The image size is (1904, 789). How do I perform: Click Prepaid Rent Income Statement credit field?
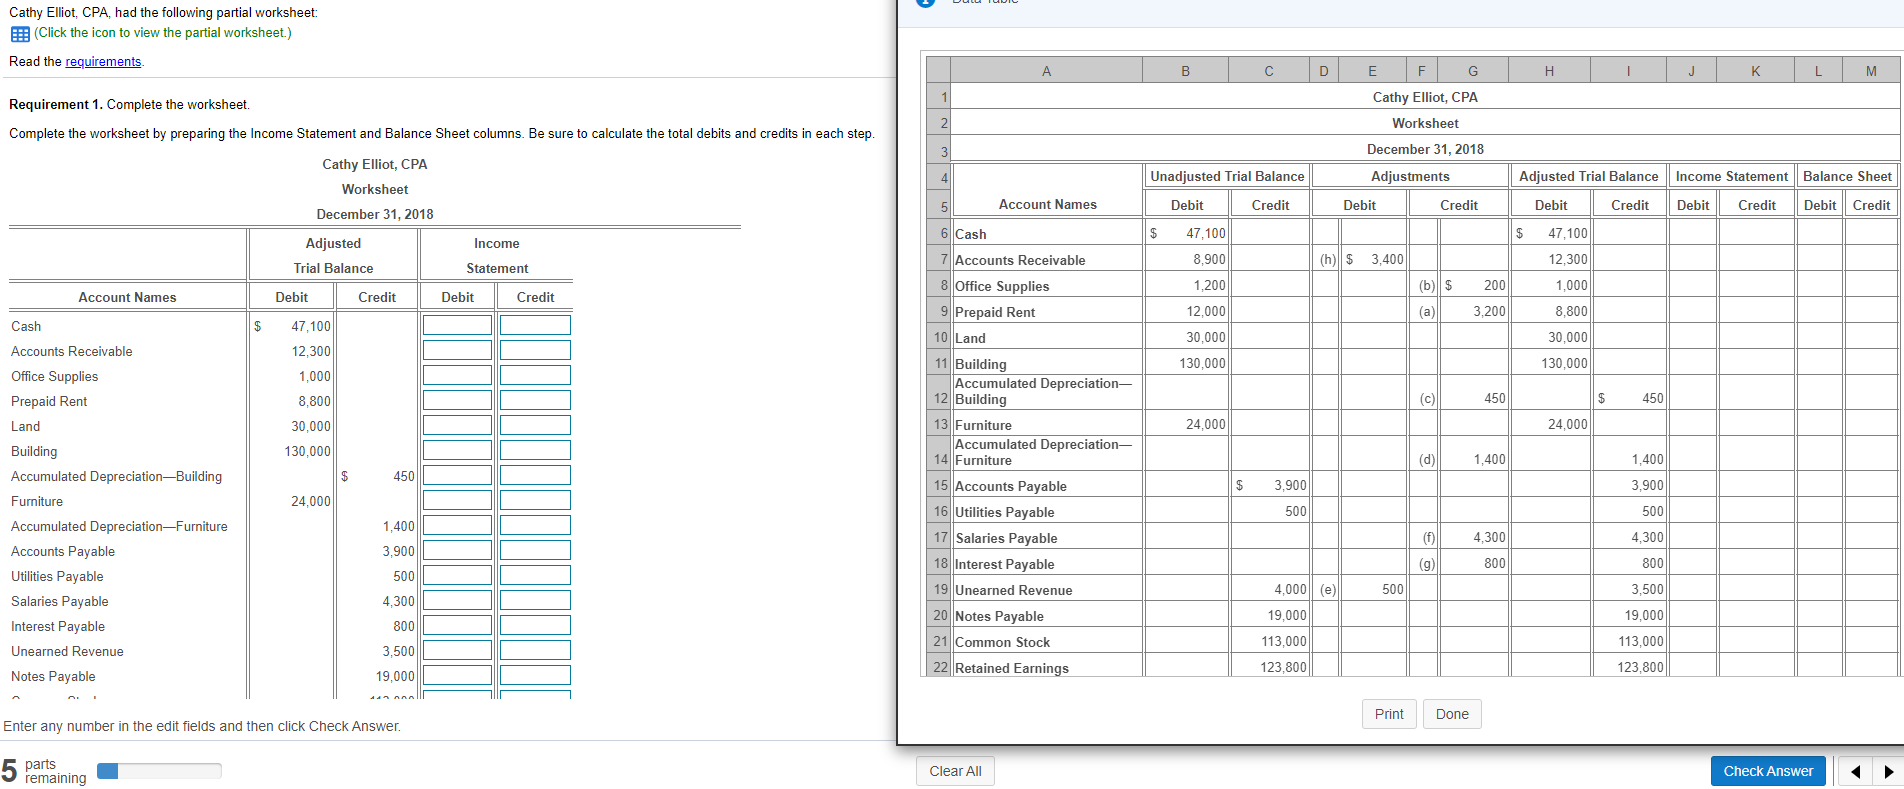coord(535,400)
